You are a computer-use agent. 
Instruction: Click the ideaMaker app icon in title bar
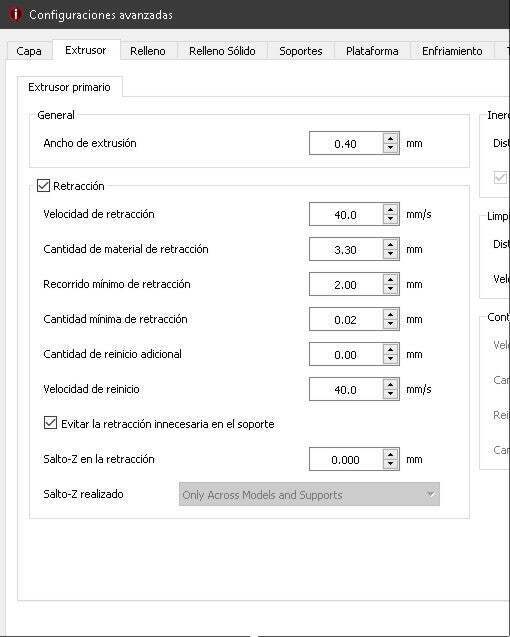click(x=15, y=14)
